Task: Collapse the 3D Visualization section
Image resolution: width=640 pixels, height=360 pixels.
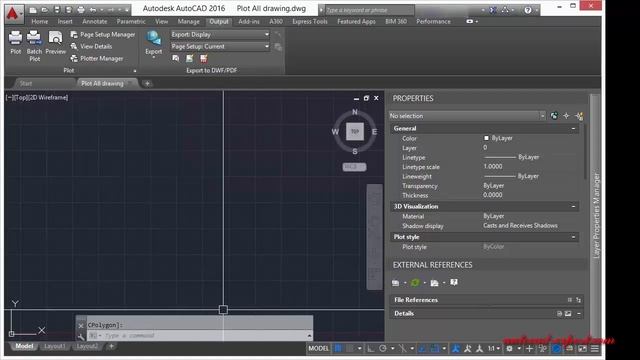Action: tap(573, 207)
